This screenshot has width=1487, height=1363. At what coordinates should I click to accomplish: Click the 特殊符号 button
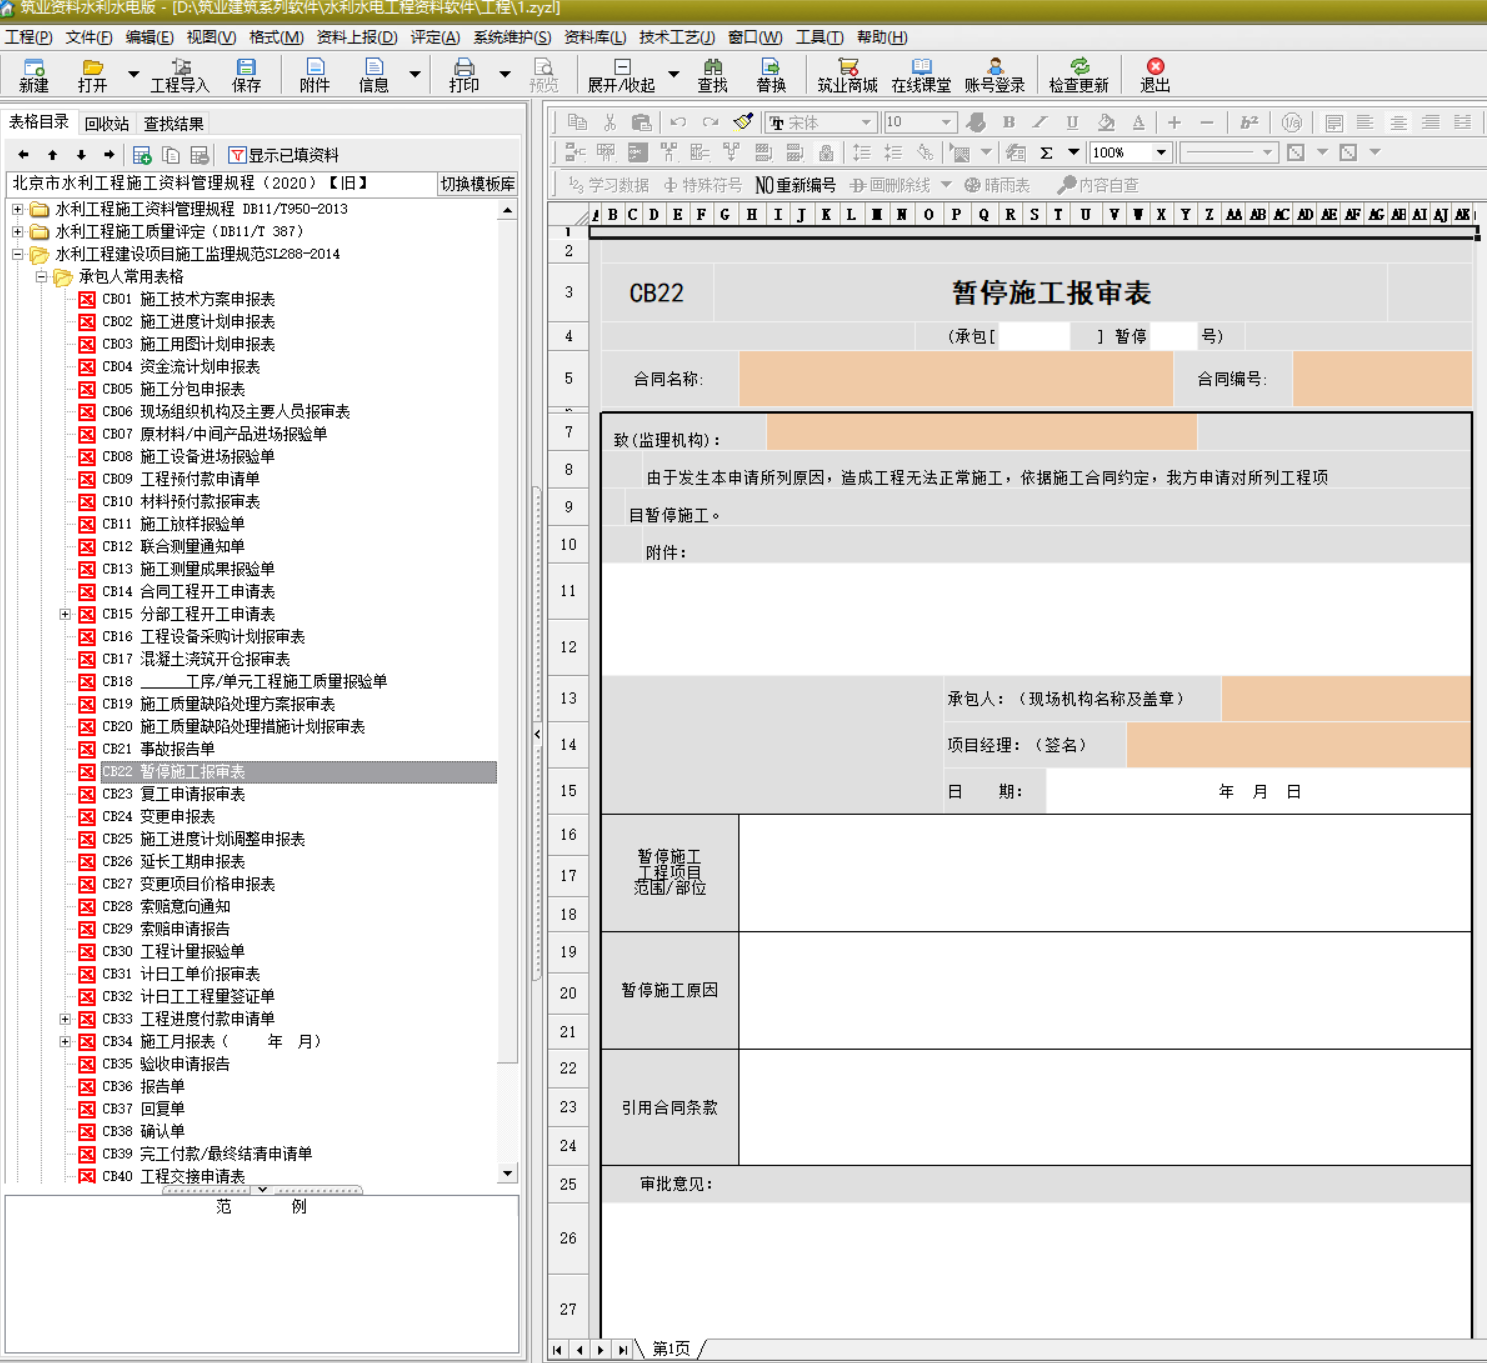click(x=703, y=185)
